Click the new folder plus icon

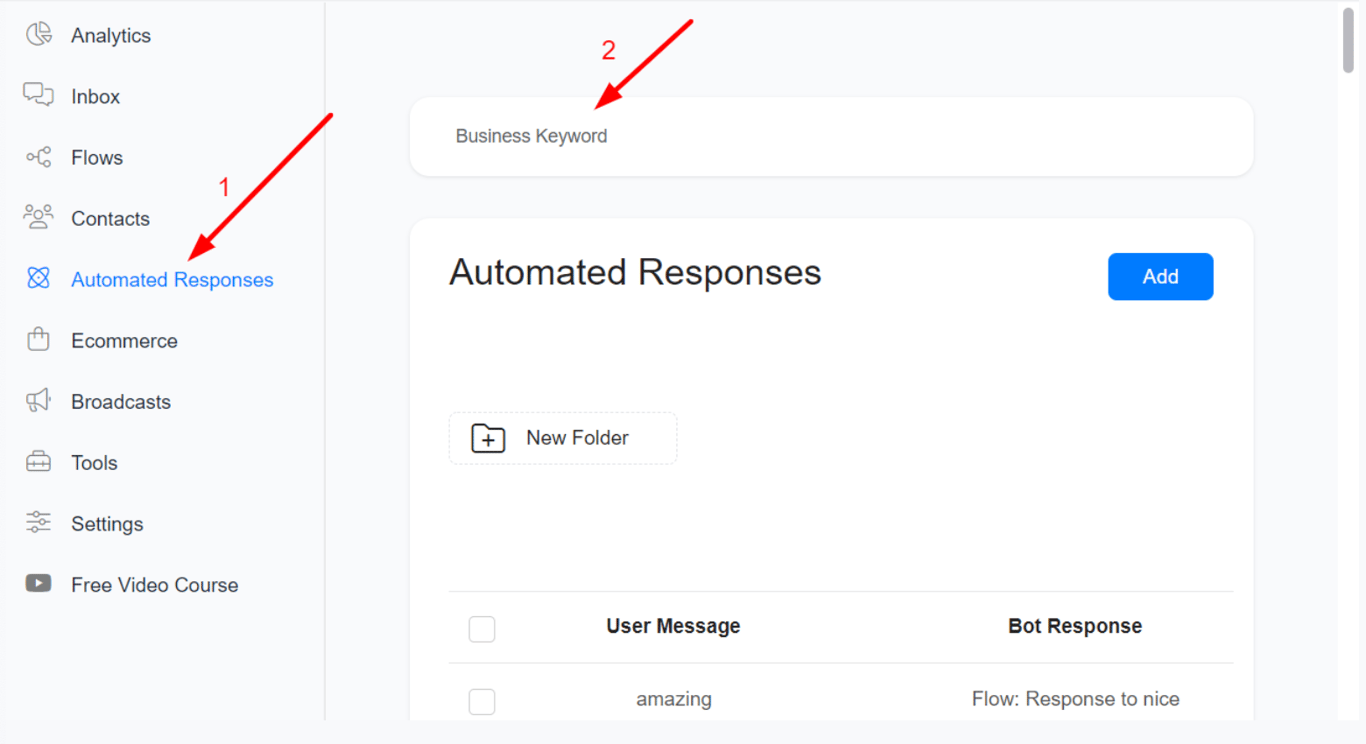(x=488, y=438)
